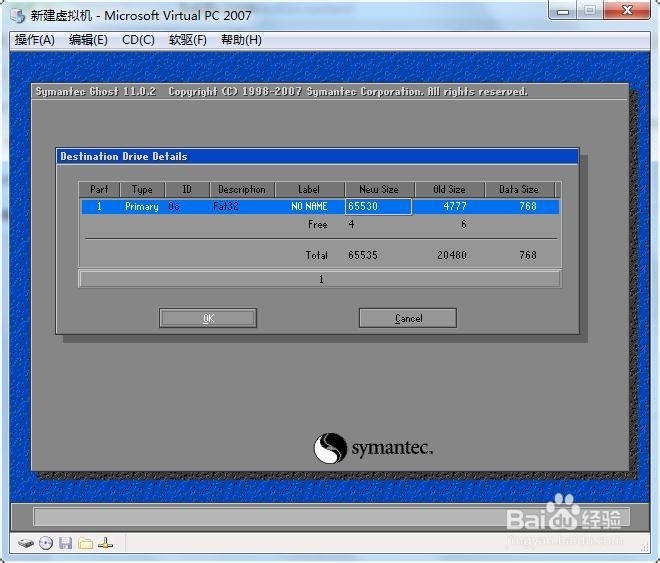Click the 0c ID cell
This screenshot has width=660, height=563.
click(174, 207)
